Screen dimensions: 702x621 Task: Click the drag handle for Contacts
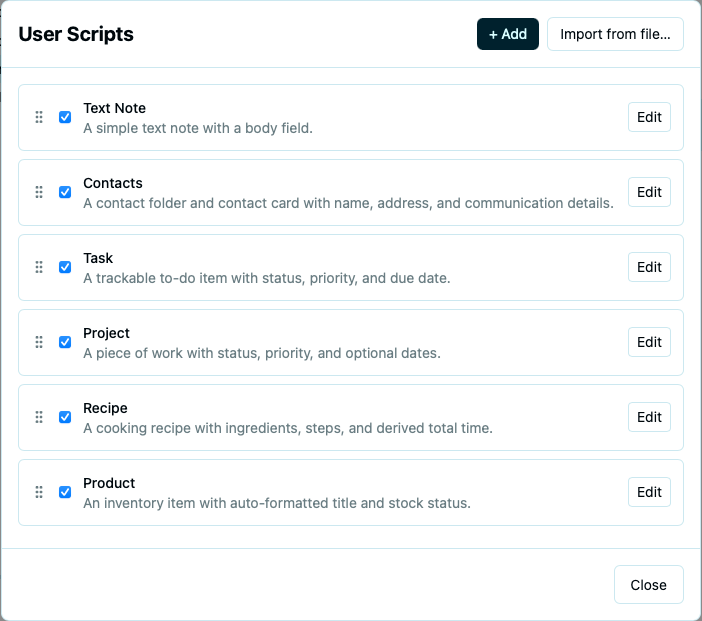coord(39,192)
